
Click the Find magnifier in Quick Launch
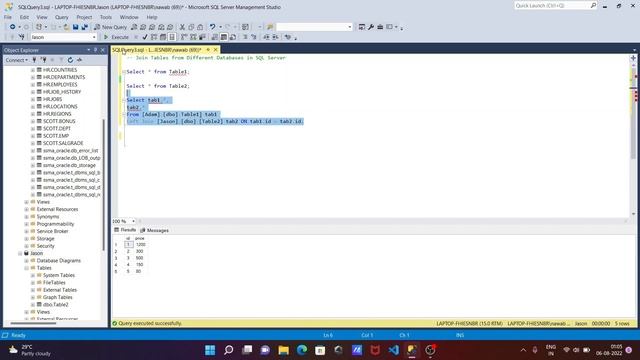[593, 5]
